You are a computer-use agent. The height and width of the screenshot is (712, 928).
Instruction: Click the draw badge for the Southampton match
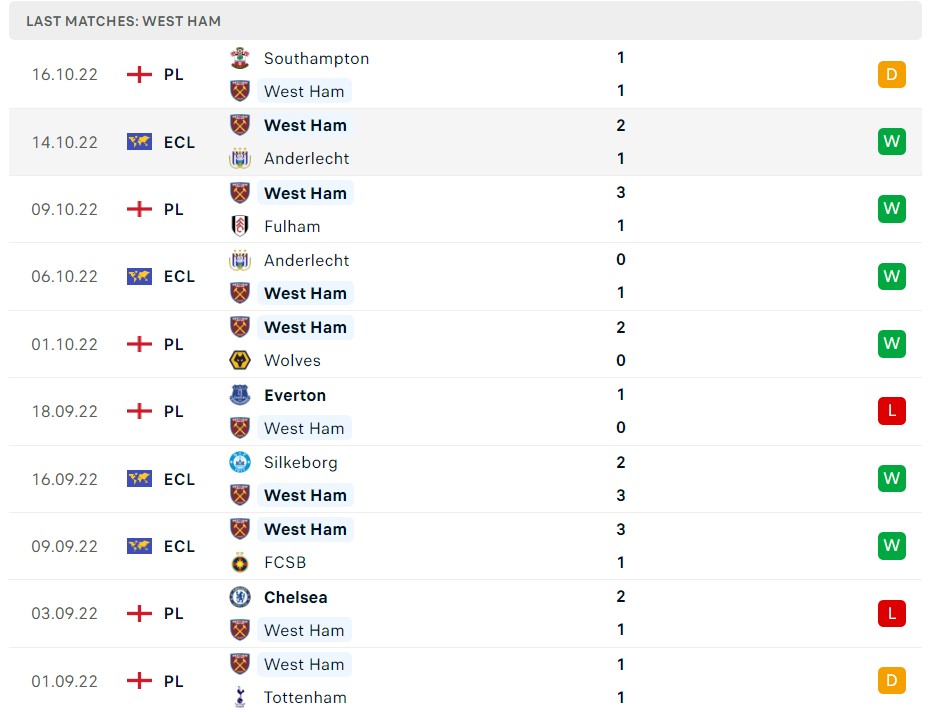(x=891, y=74)
